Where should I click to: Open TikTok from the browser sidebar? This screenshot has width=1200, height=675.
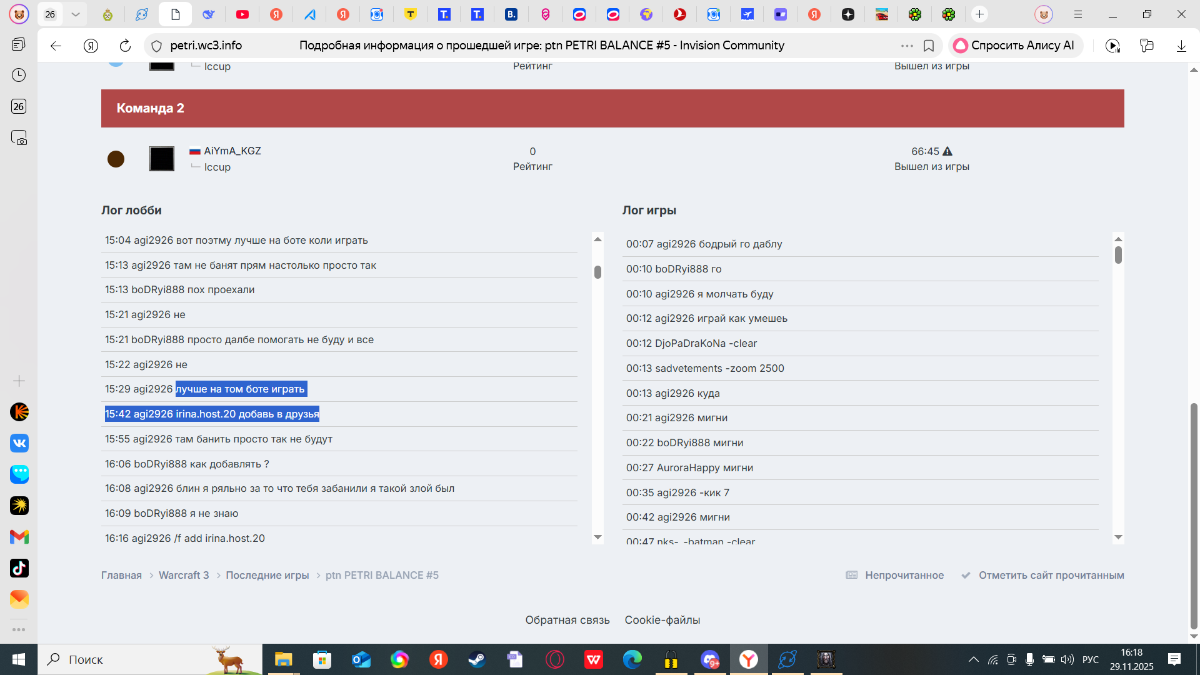19,568
